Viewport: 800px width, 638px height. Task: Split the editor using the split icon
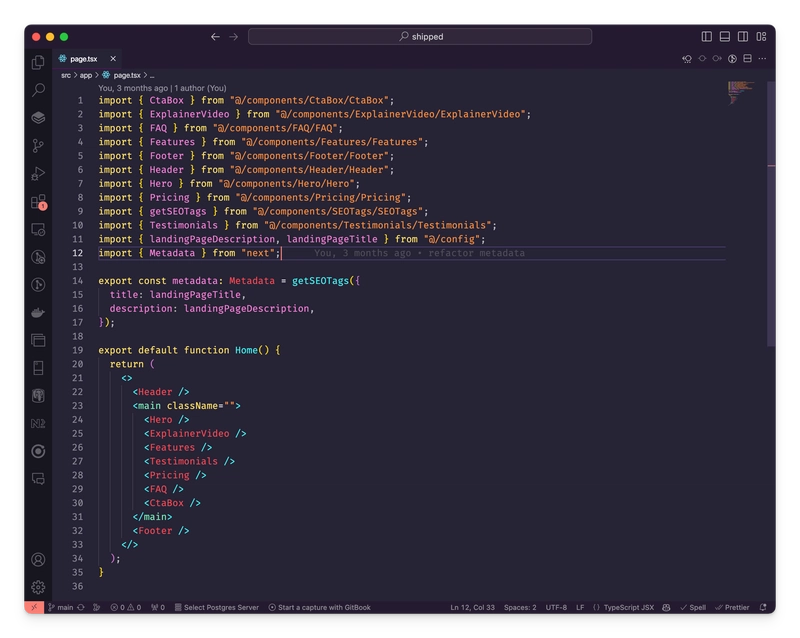(x=747, y=59)
